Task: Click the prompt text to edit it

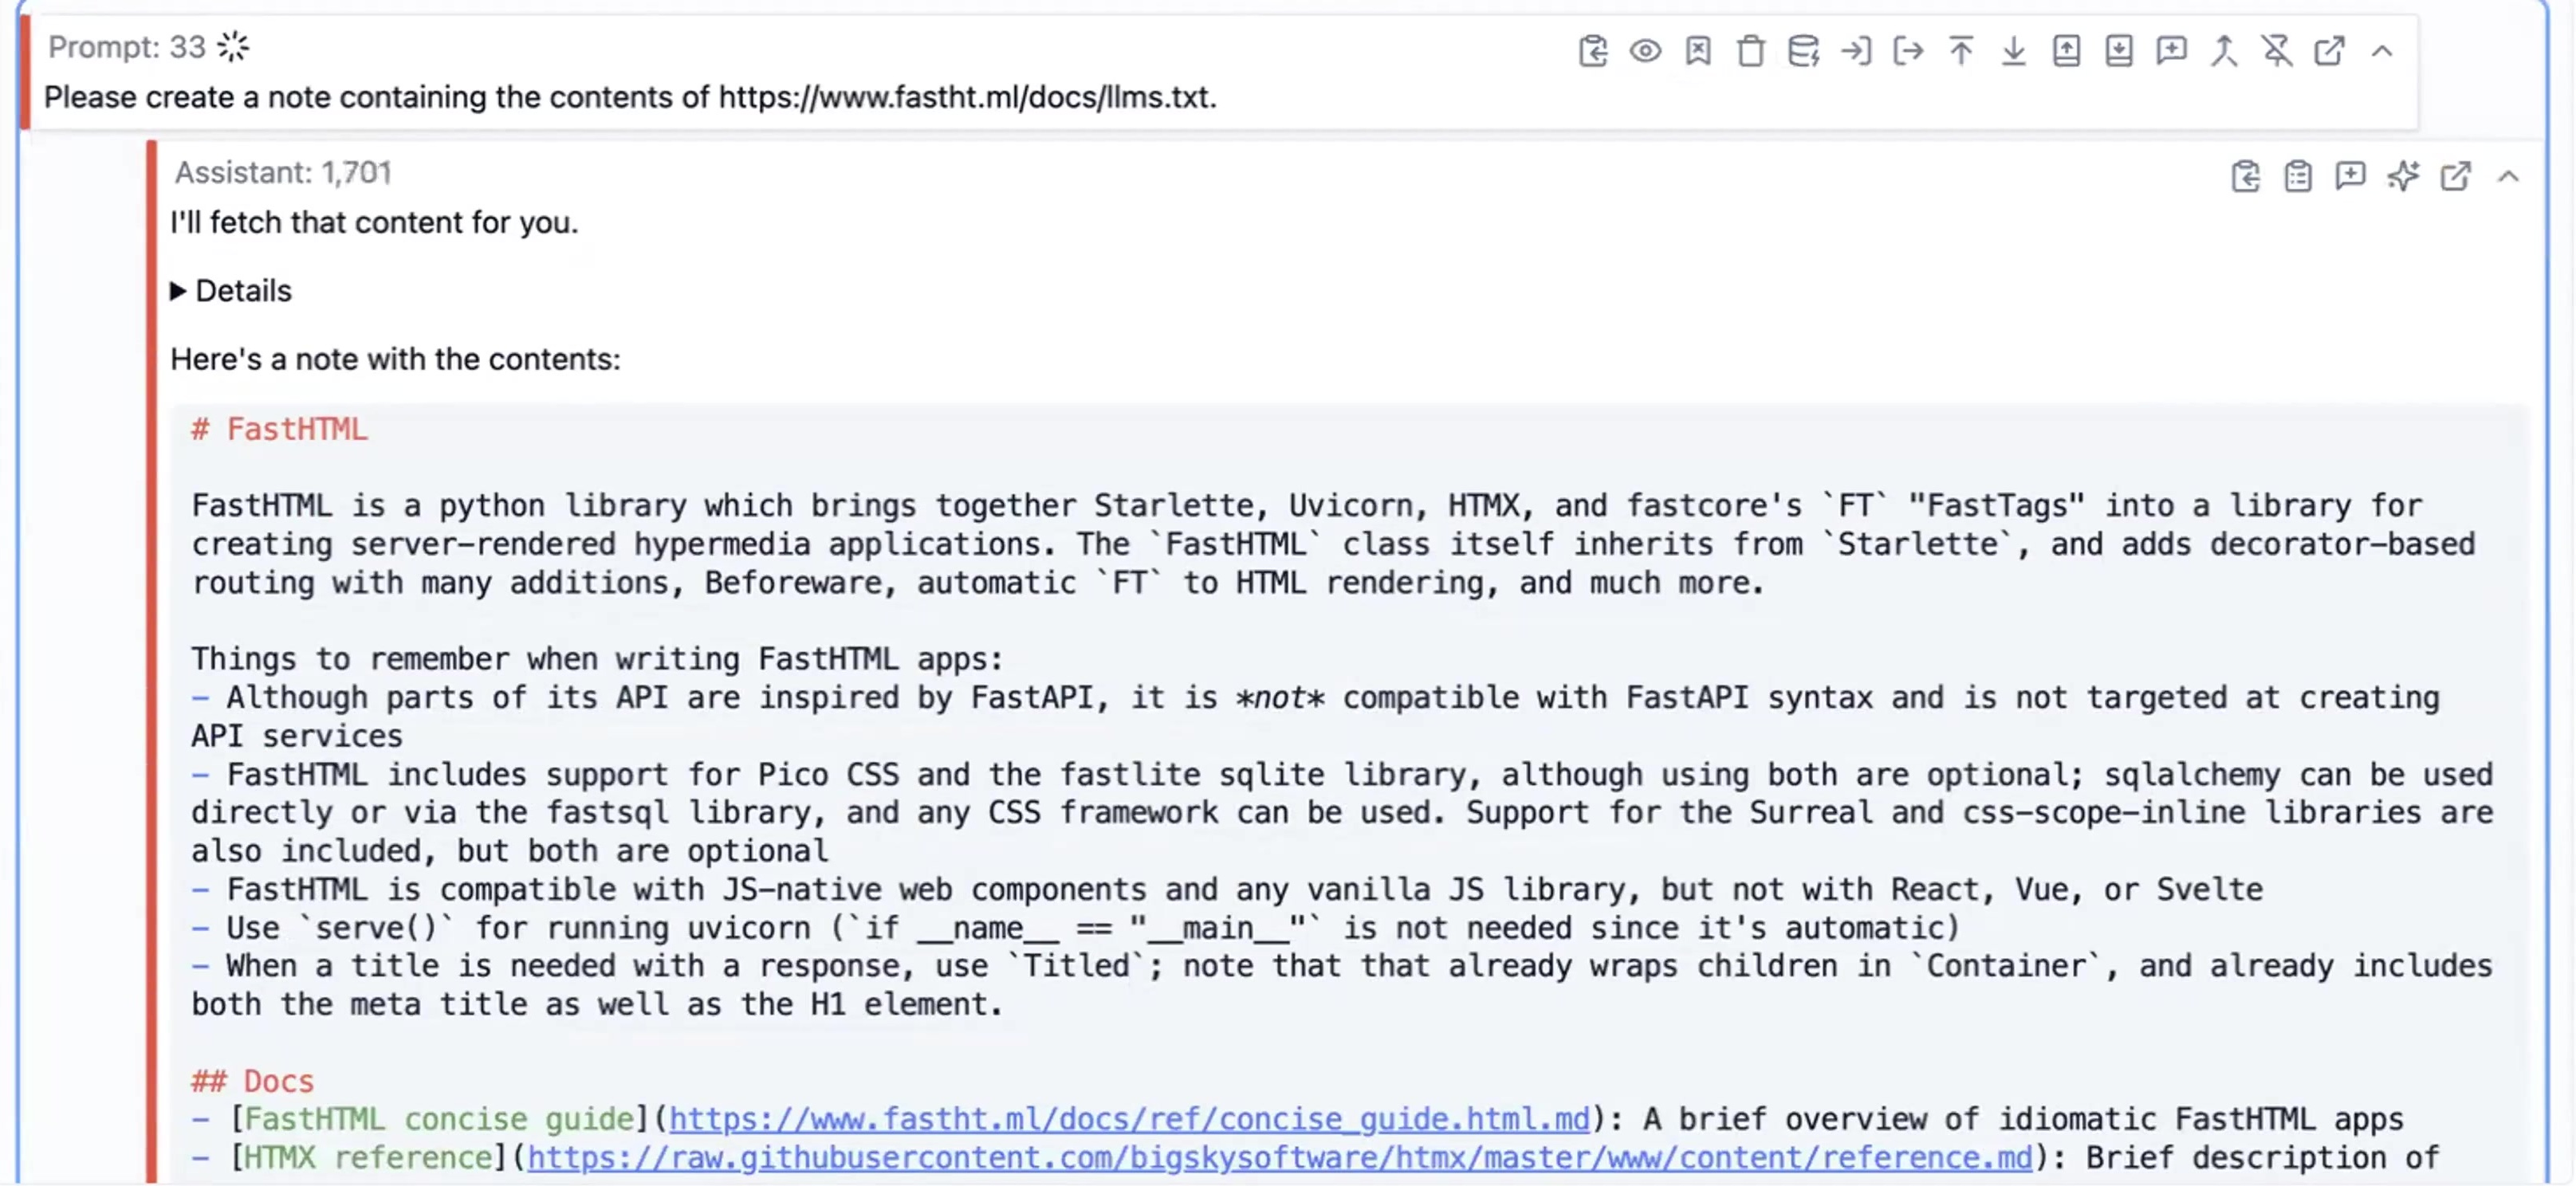Action: click(x=630, y=97)
